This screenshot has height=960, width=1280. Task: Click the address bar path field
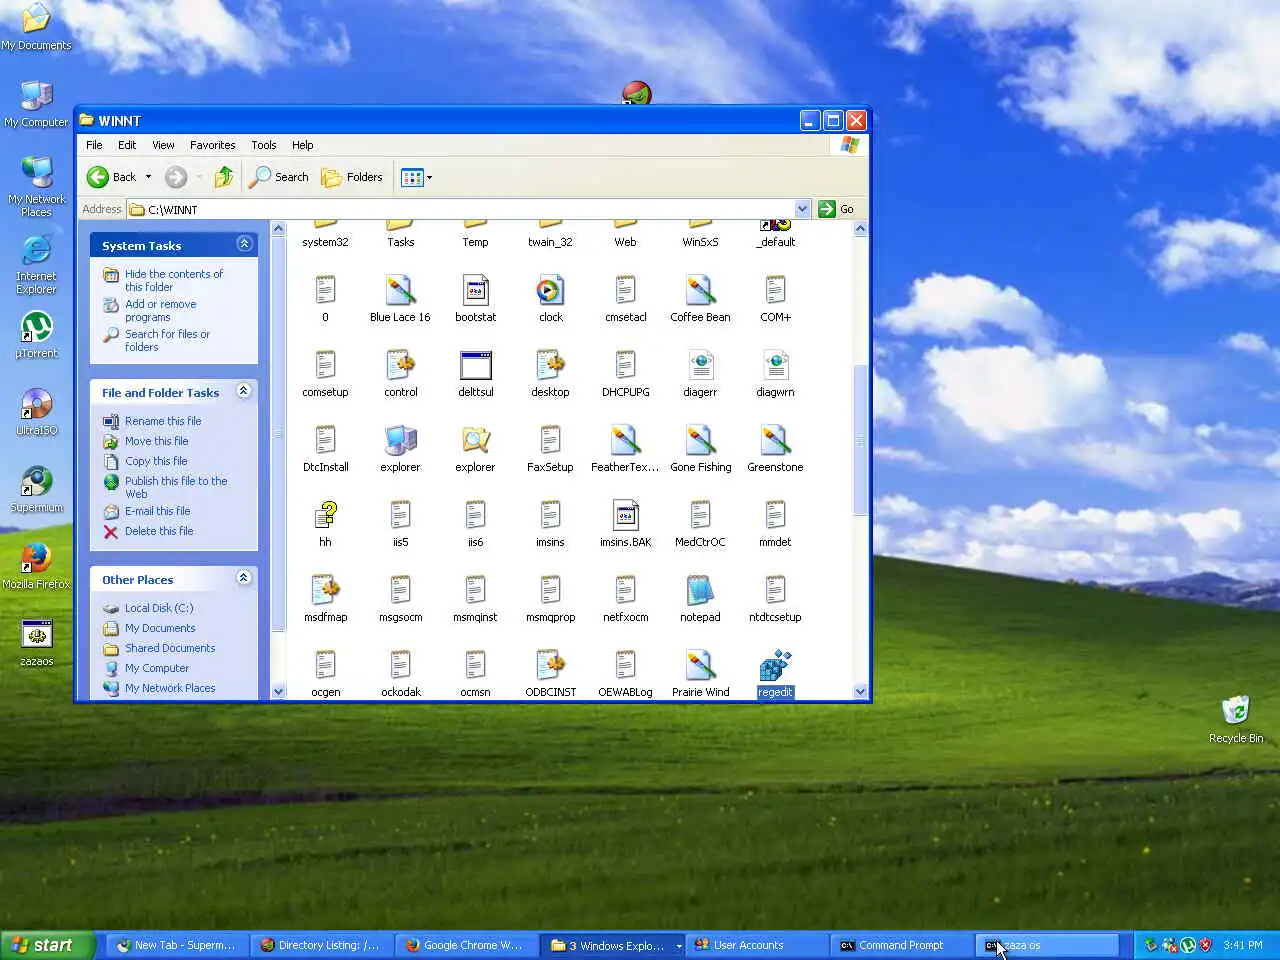point(470,209)
